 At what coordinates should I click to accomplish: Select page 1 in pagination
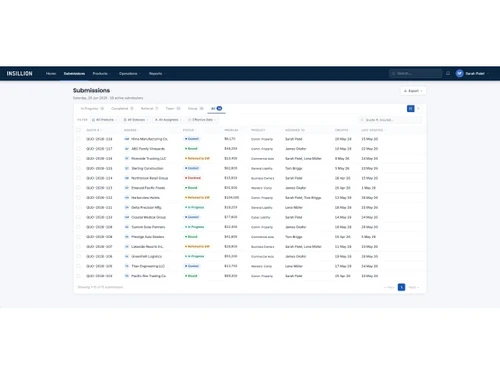(401, 287)
